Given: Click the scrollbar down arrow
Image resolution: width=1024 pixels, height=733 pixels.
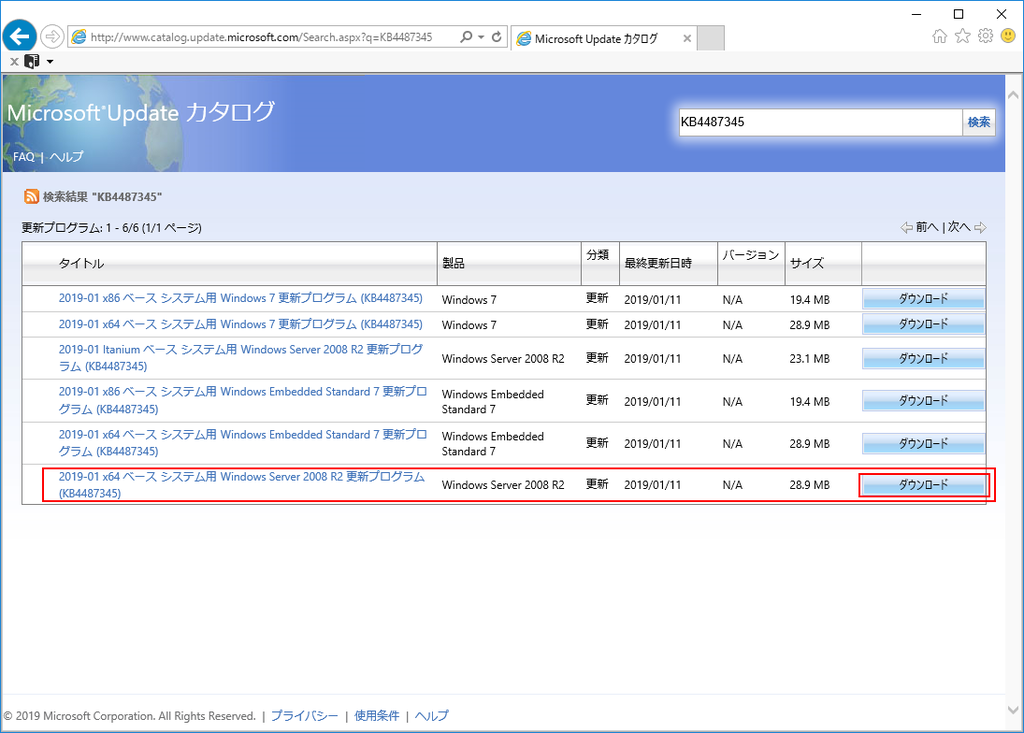Looking at the screenshot, I should [x=1013, y=710].
